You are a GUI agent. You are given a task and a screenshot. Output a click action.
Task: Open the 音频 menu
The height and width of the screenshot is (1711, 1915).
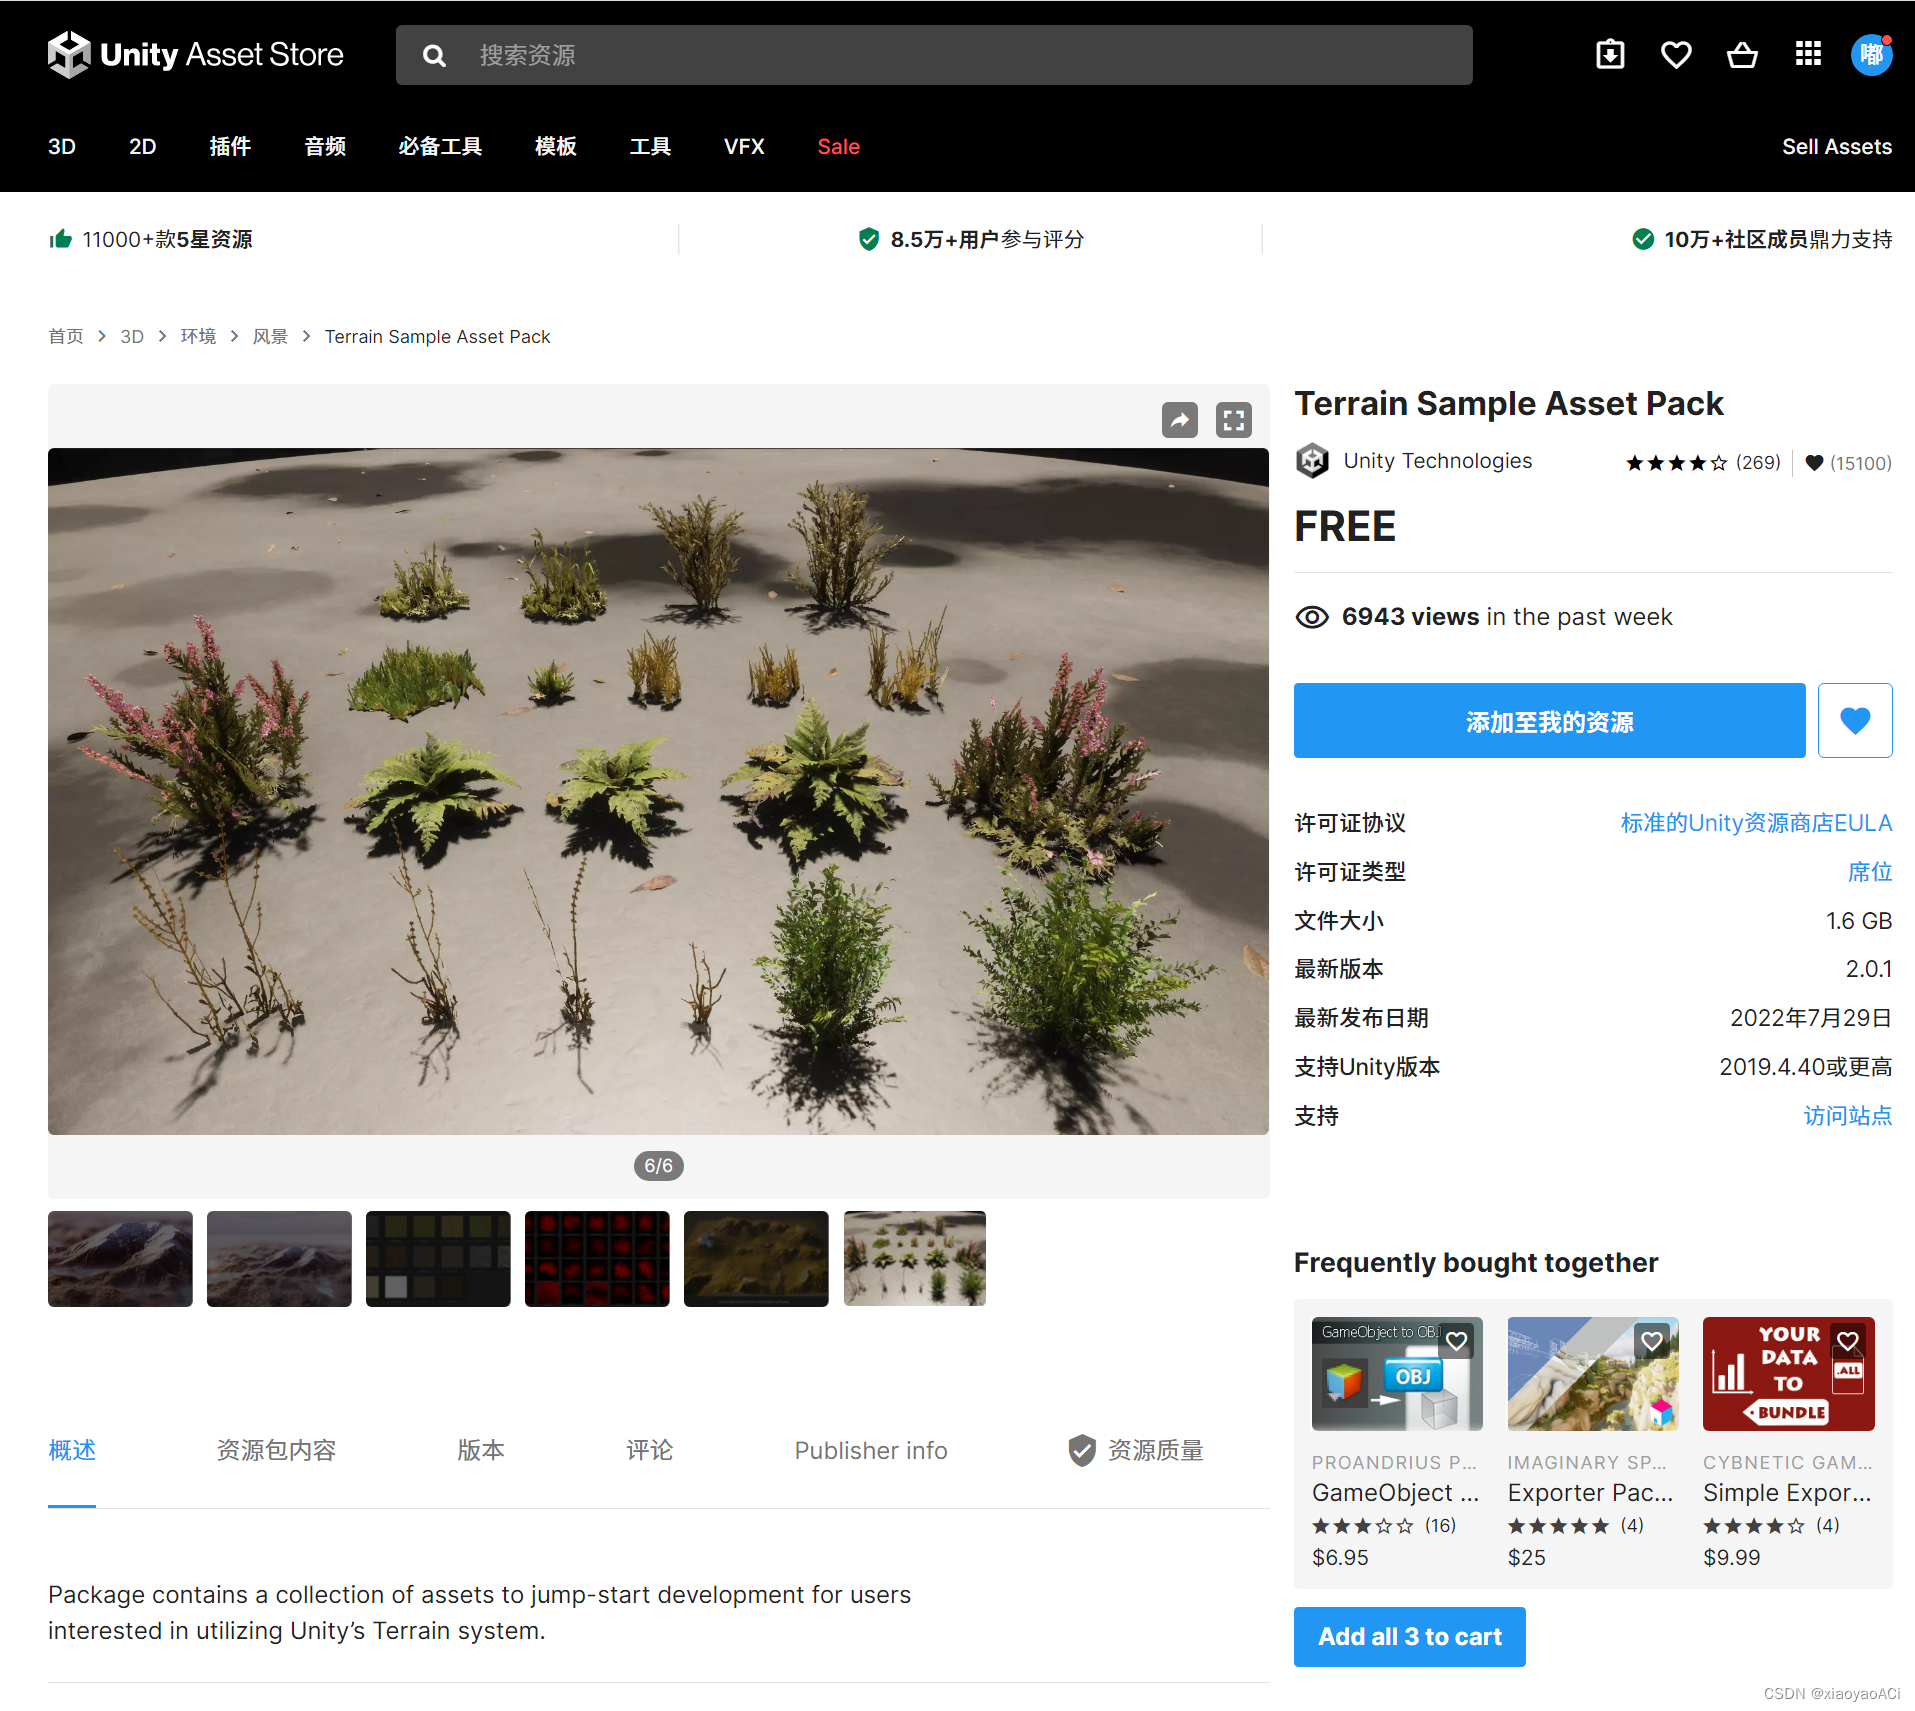(325, 147)
